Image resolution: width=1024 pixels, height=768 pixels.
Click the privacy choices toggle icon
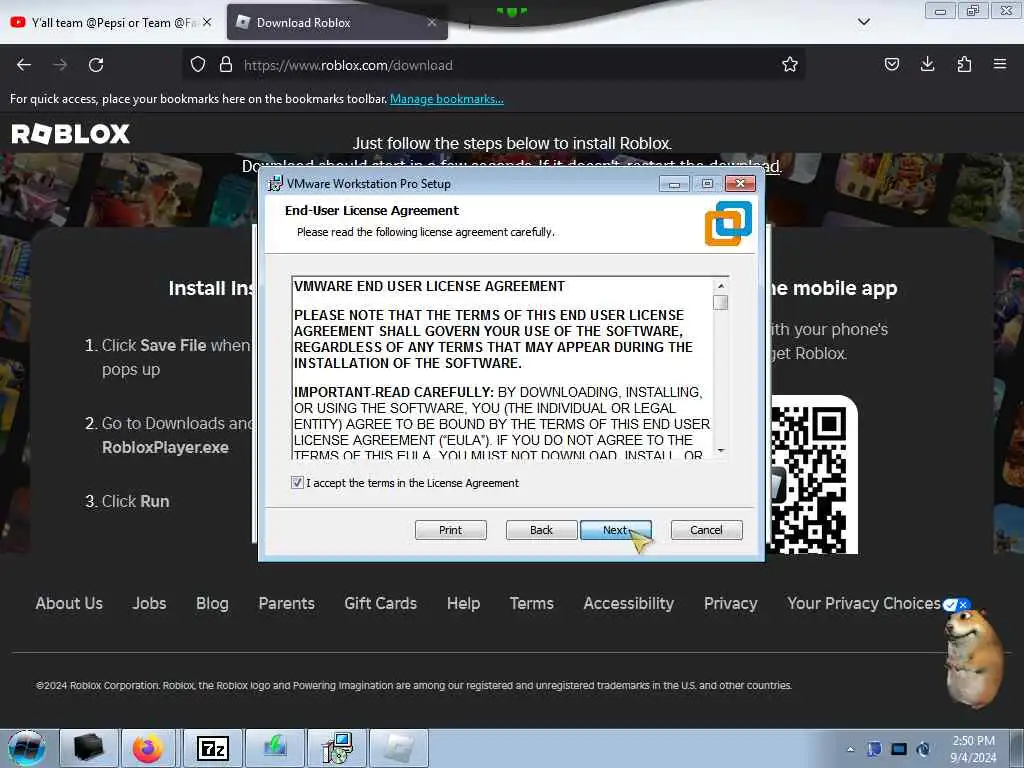point(957,605)
